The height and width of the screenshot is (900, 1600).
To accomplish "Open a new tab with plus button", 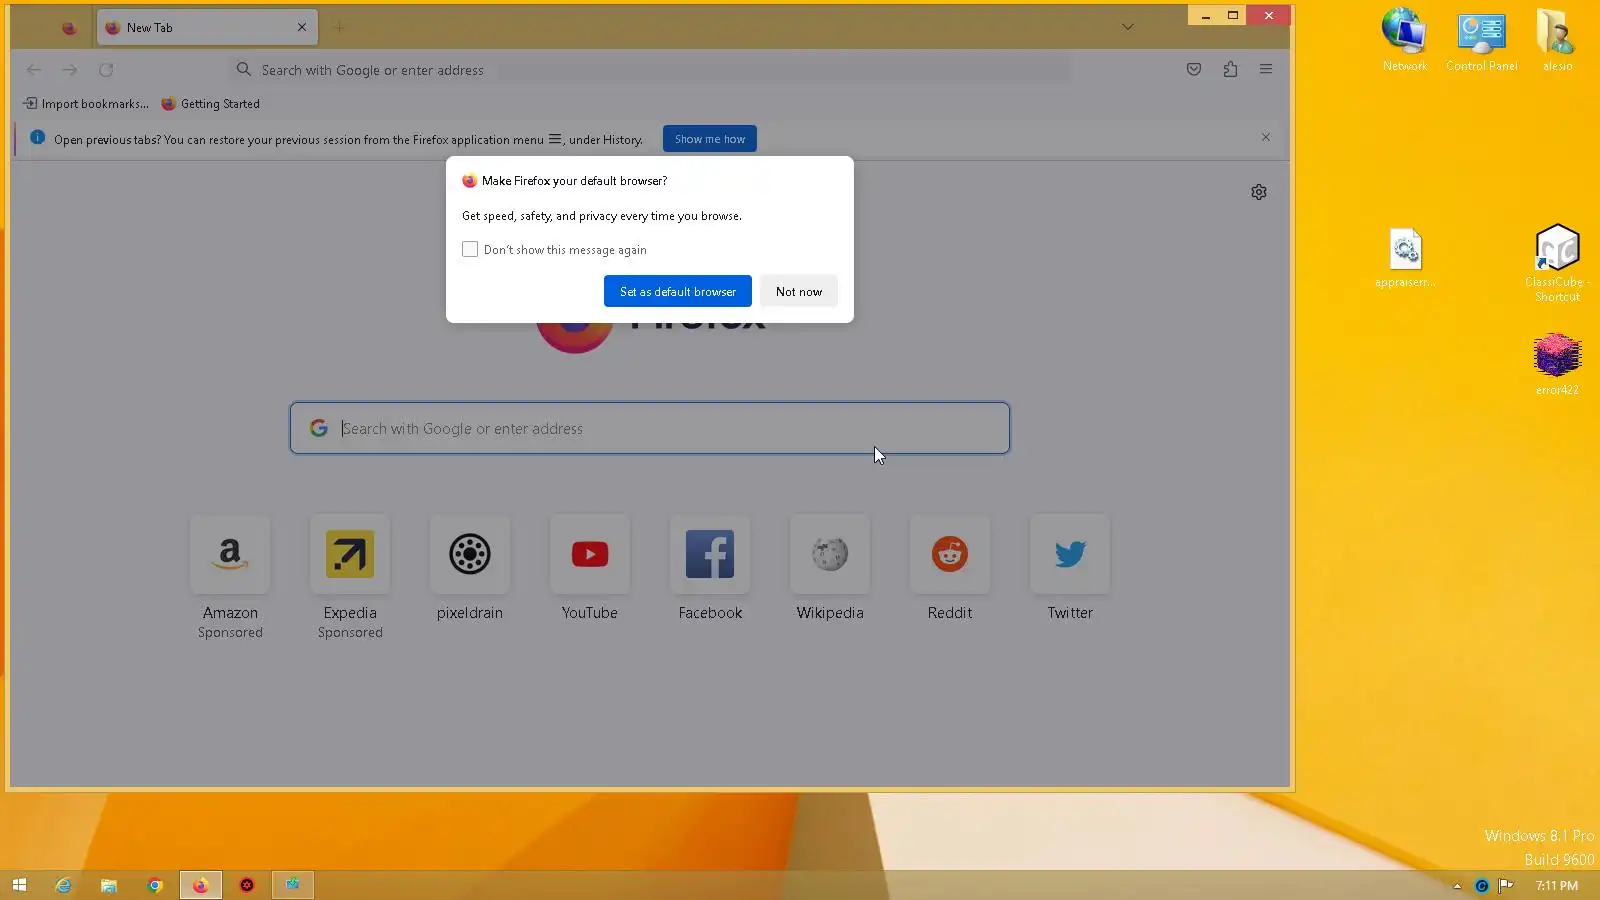I will (339, 28).
